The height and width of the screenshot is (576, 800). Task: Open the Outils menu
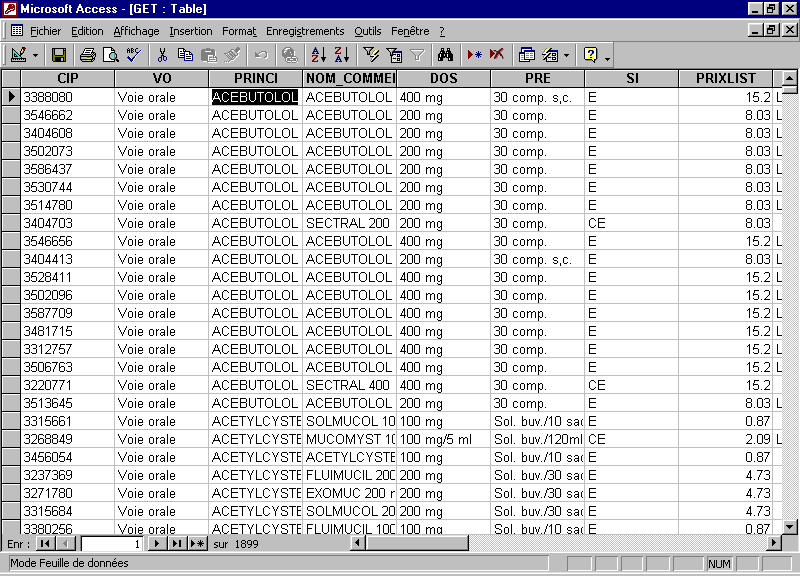tap(368, 31)
